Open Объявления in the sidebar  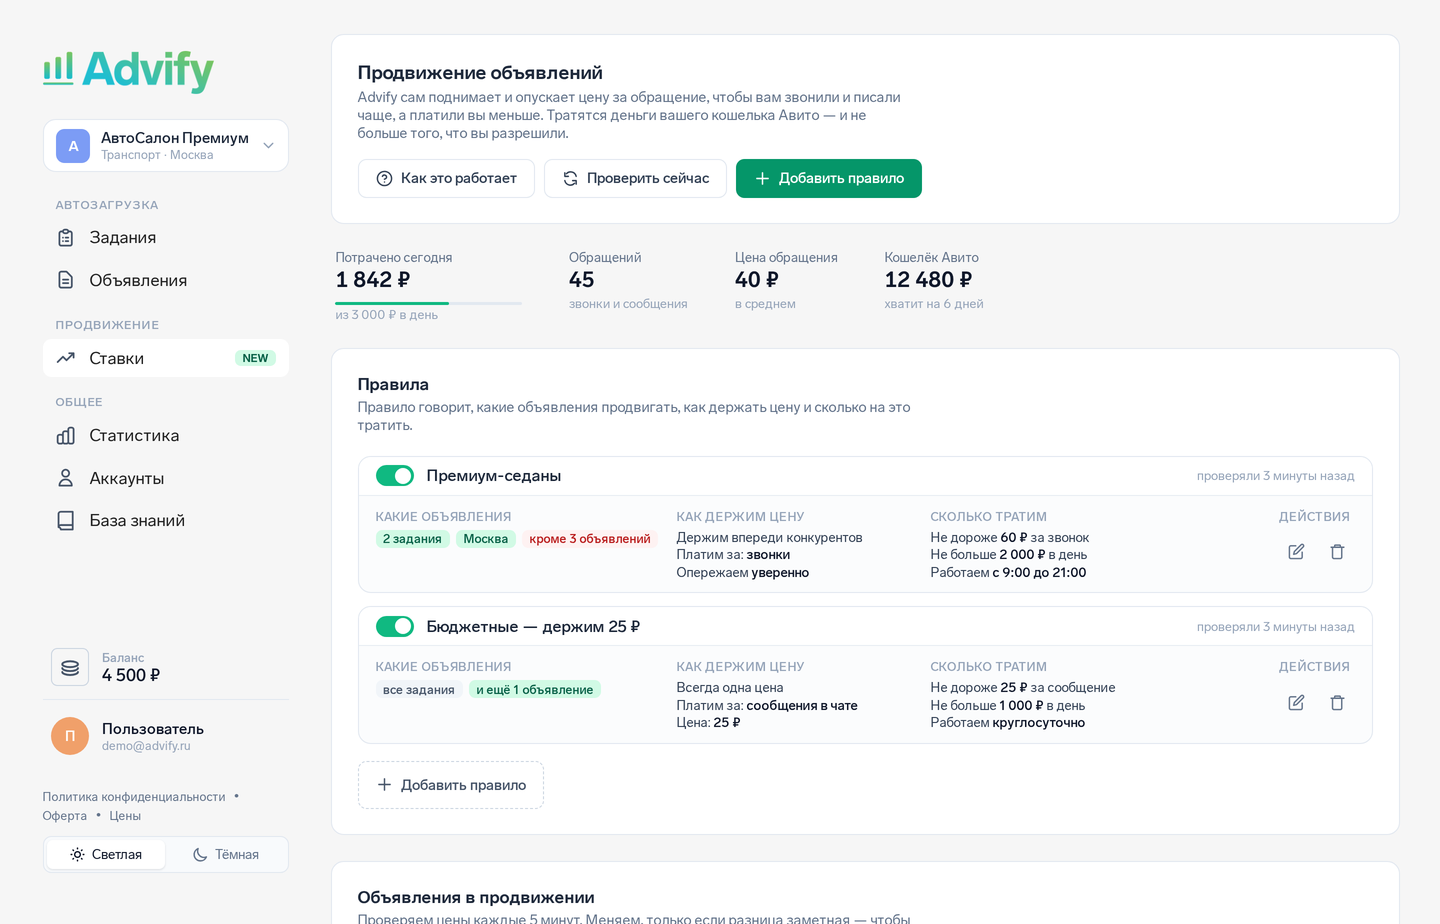pyautogui.click(x=166, y=281)
